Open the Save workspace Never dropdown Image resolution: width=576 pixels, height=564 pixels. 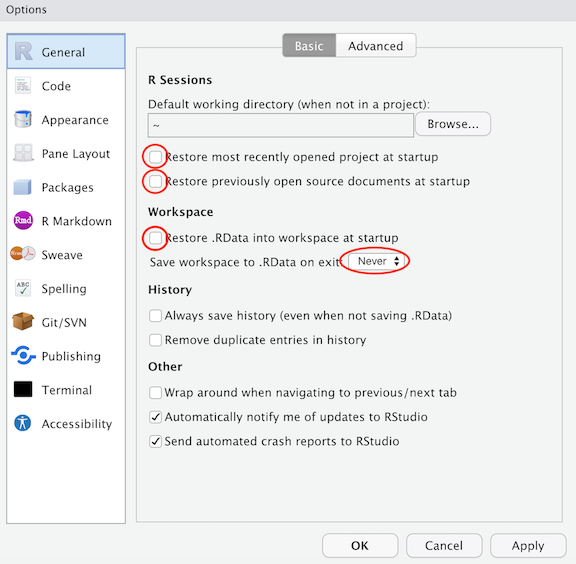coord(377,261)
